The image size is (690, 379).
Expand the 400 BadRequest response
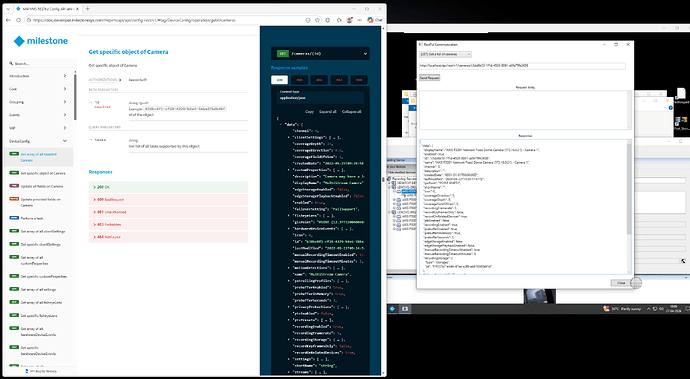click(168, 199)
